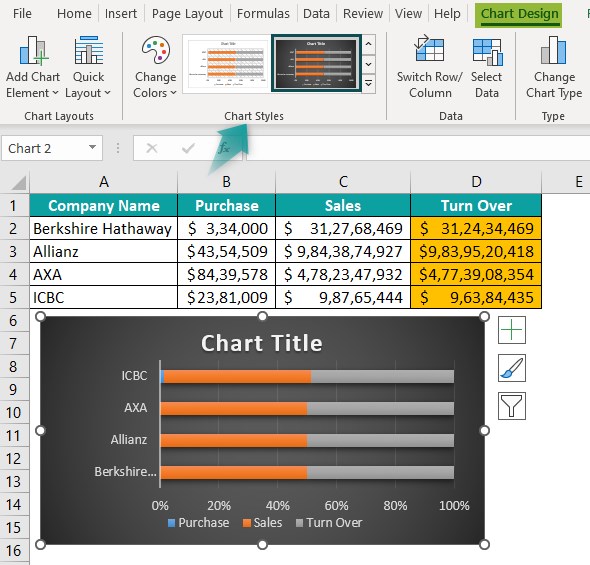Click the Sales legend entry
Screen dimensions: 590x565
(x=263, y=522)
